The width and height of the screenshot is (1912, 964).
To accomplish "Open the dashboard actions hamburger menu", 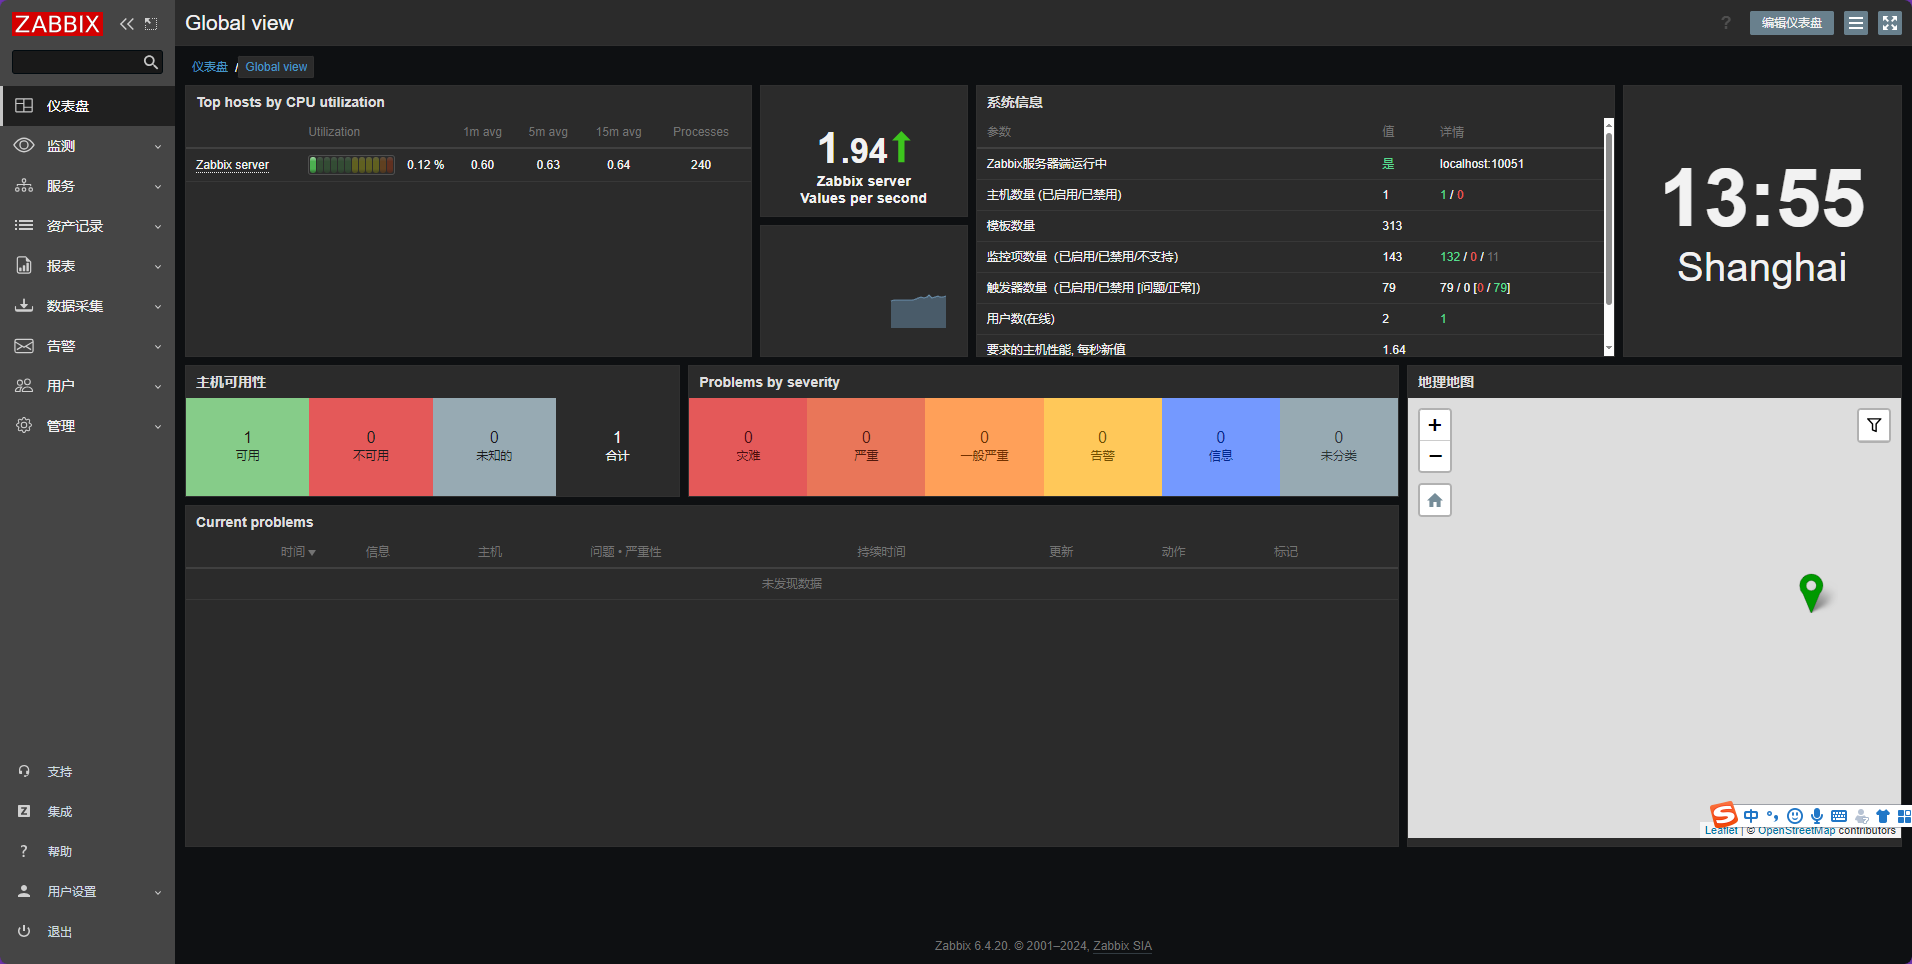I will [1856, 23].
